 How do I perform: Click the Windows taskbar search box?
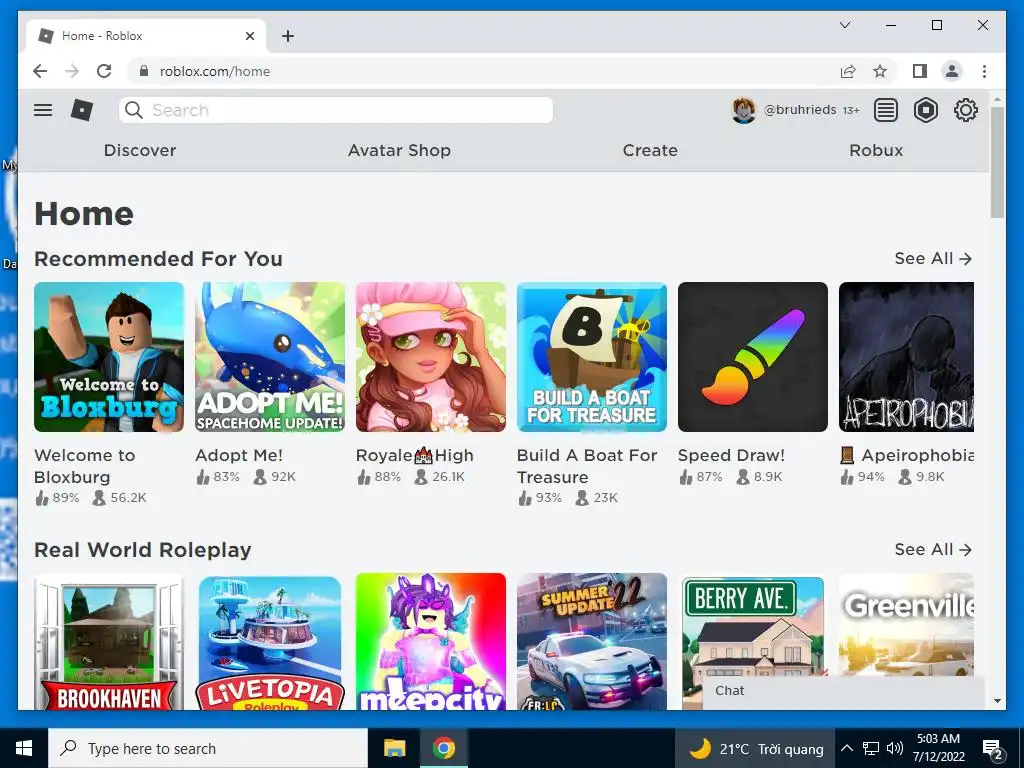pyautogui.click(x=208, y=748)
